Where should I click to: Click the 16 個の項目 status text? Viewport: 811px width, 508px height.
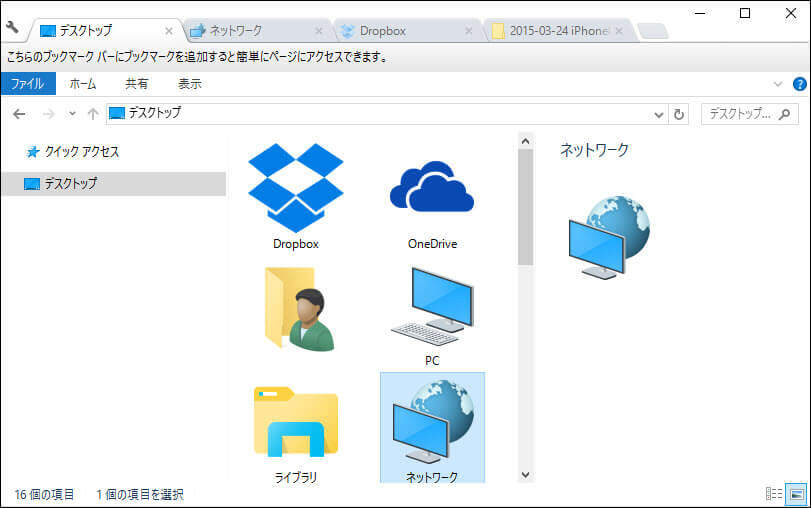pyautogui.click(x=44, y=495)
